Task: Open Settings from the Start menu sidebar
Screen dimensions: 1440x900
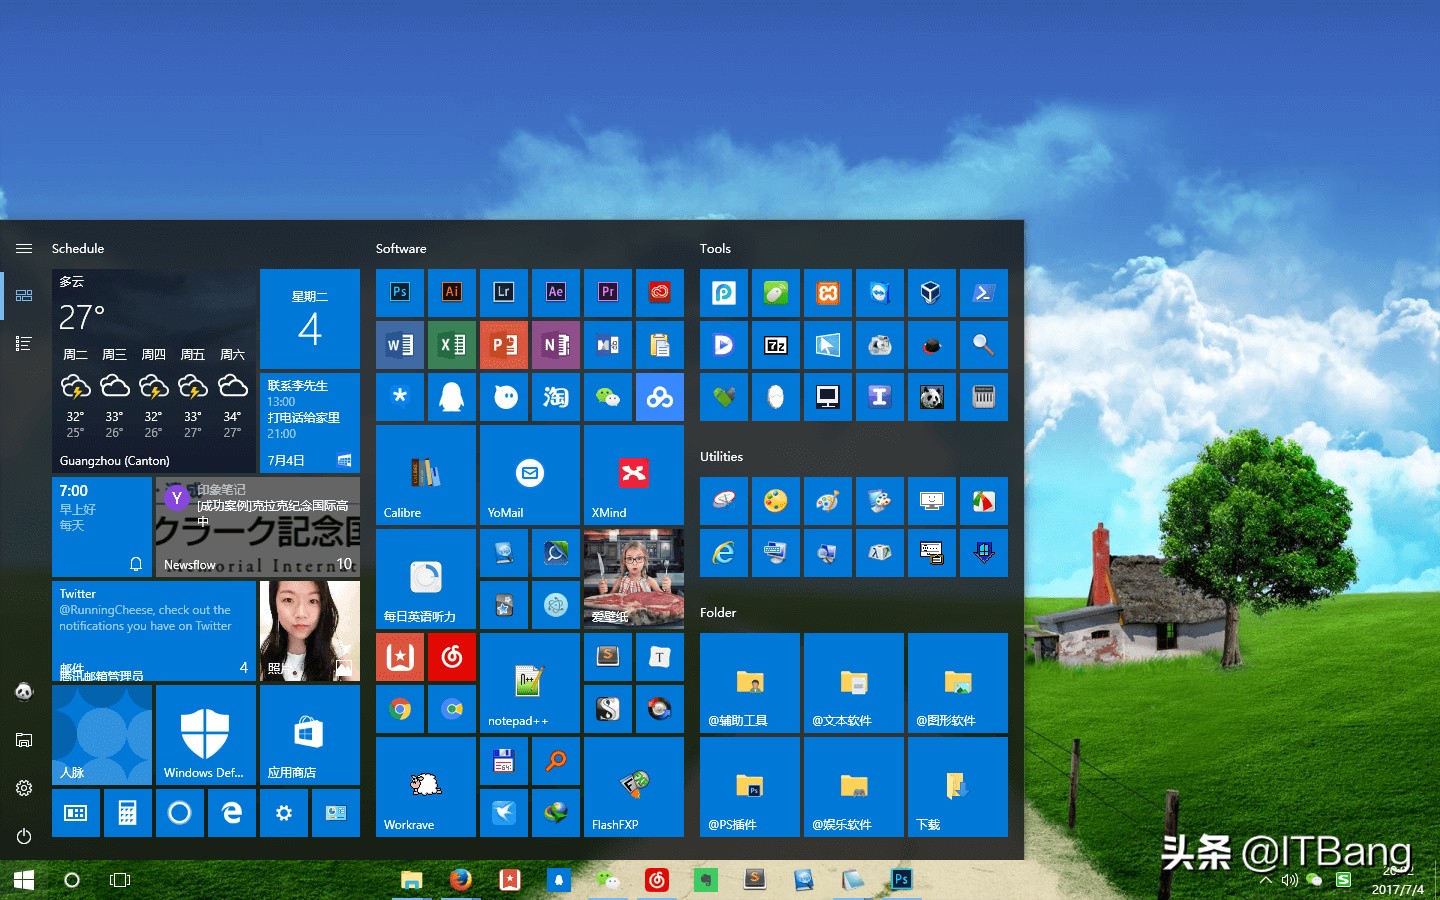Action: 24,788
